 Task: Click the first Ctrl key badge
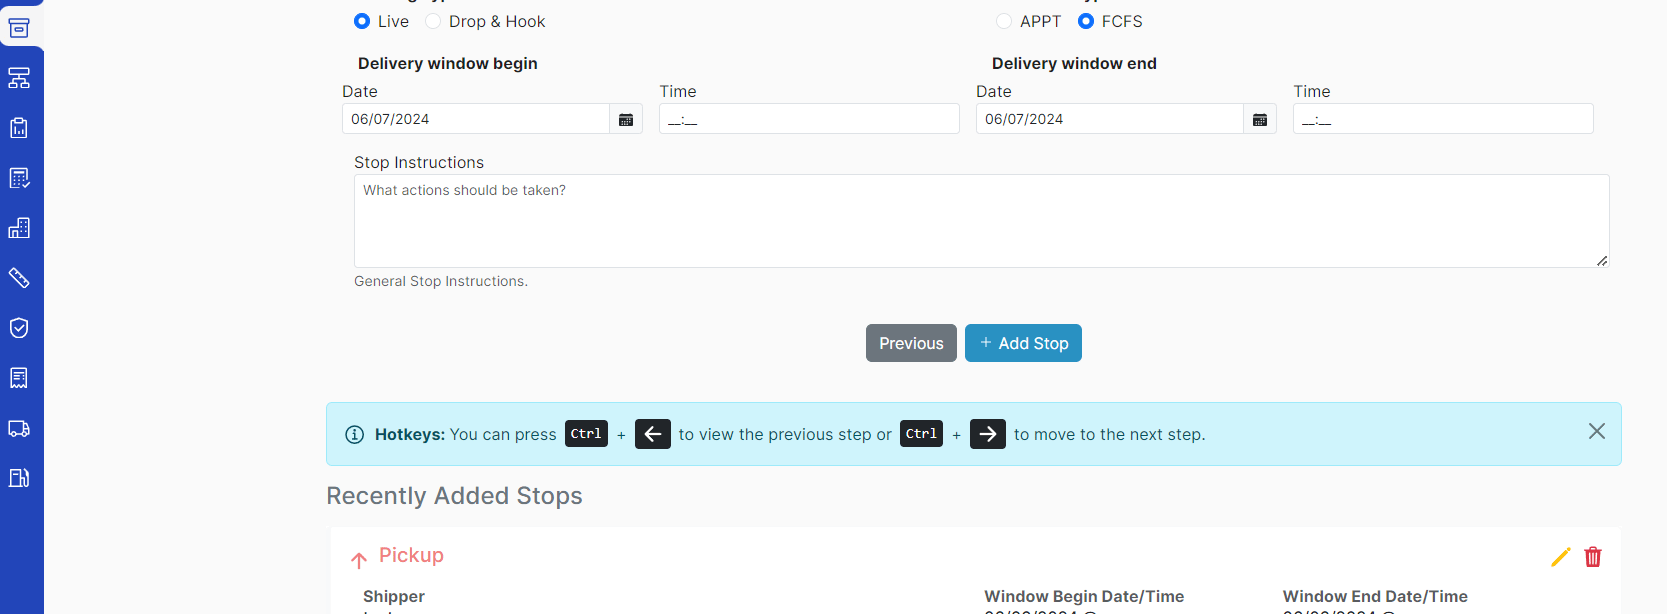coord(586,434)
